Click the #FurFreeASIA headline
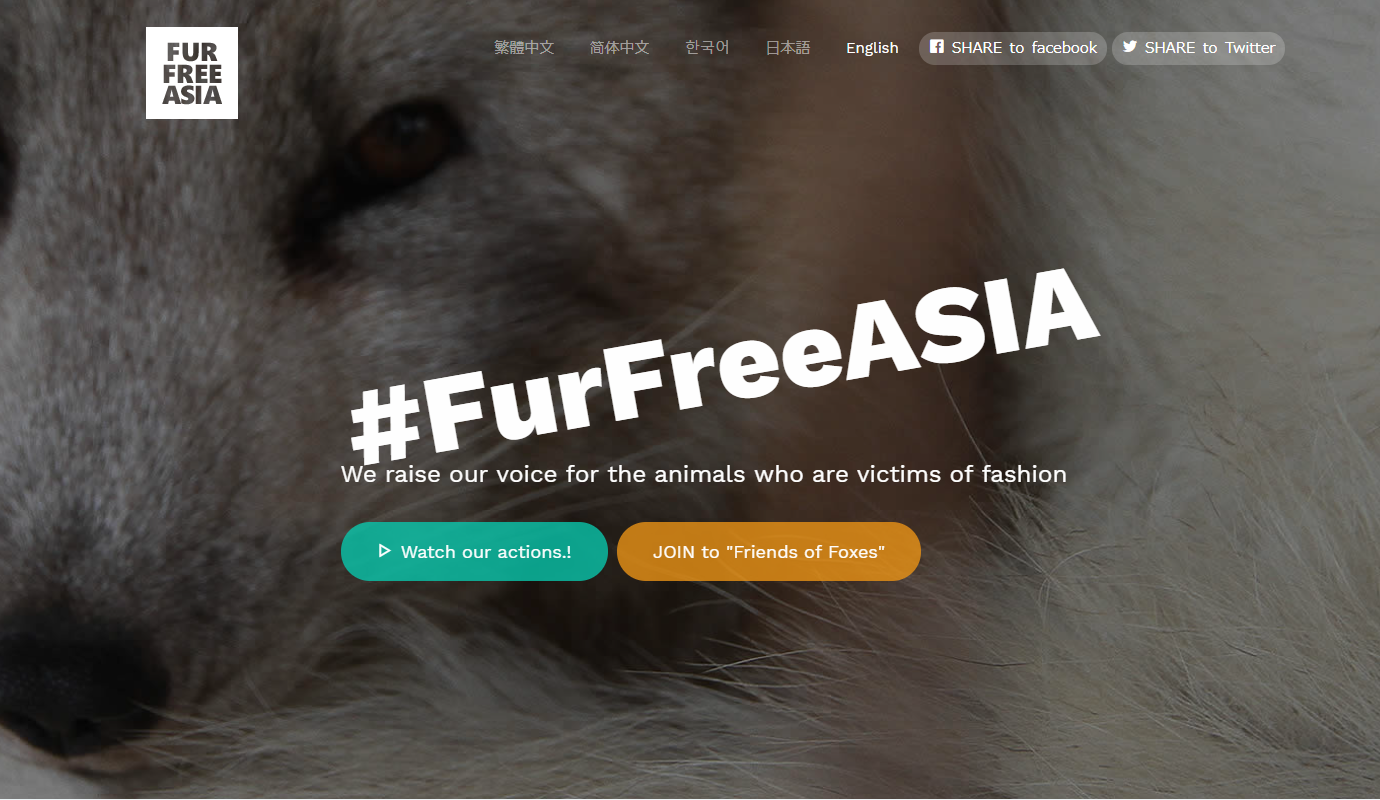Viewport: 1380px width, 800px height. click(x=725, y=362)
